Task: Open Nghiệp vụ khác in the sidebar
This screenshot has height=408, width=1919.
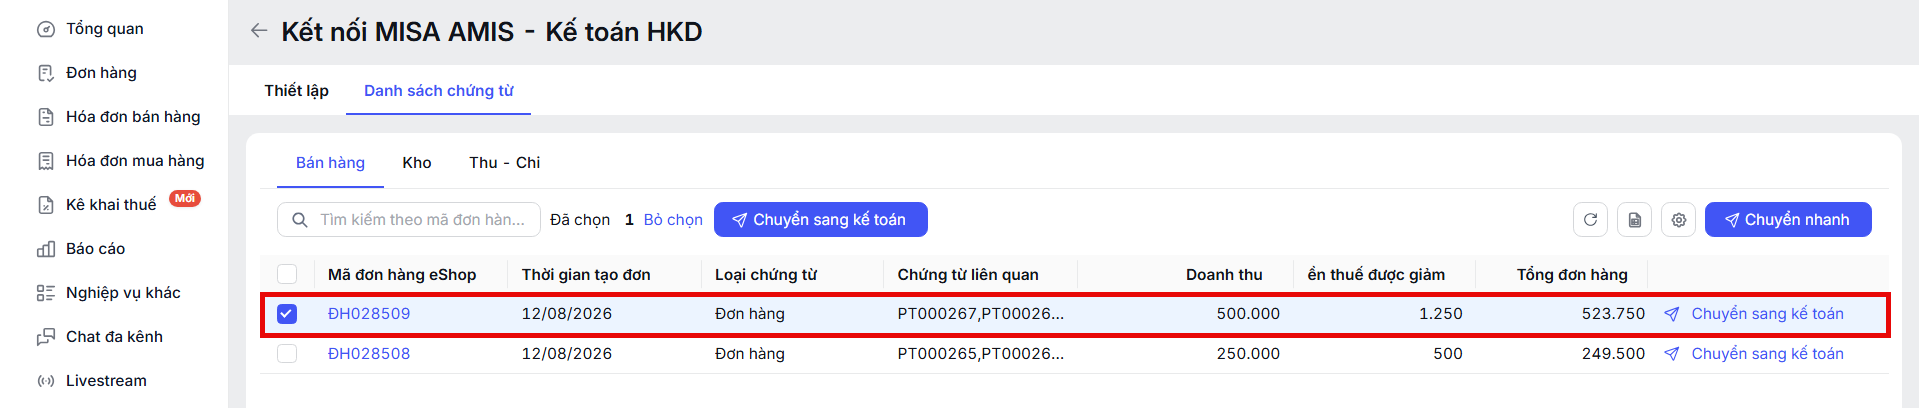Action: tap(123, 293)
